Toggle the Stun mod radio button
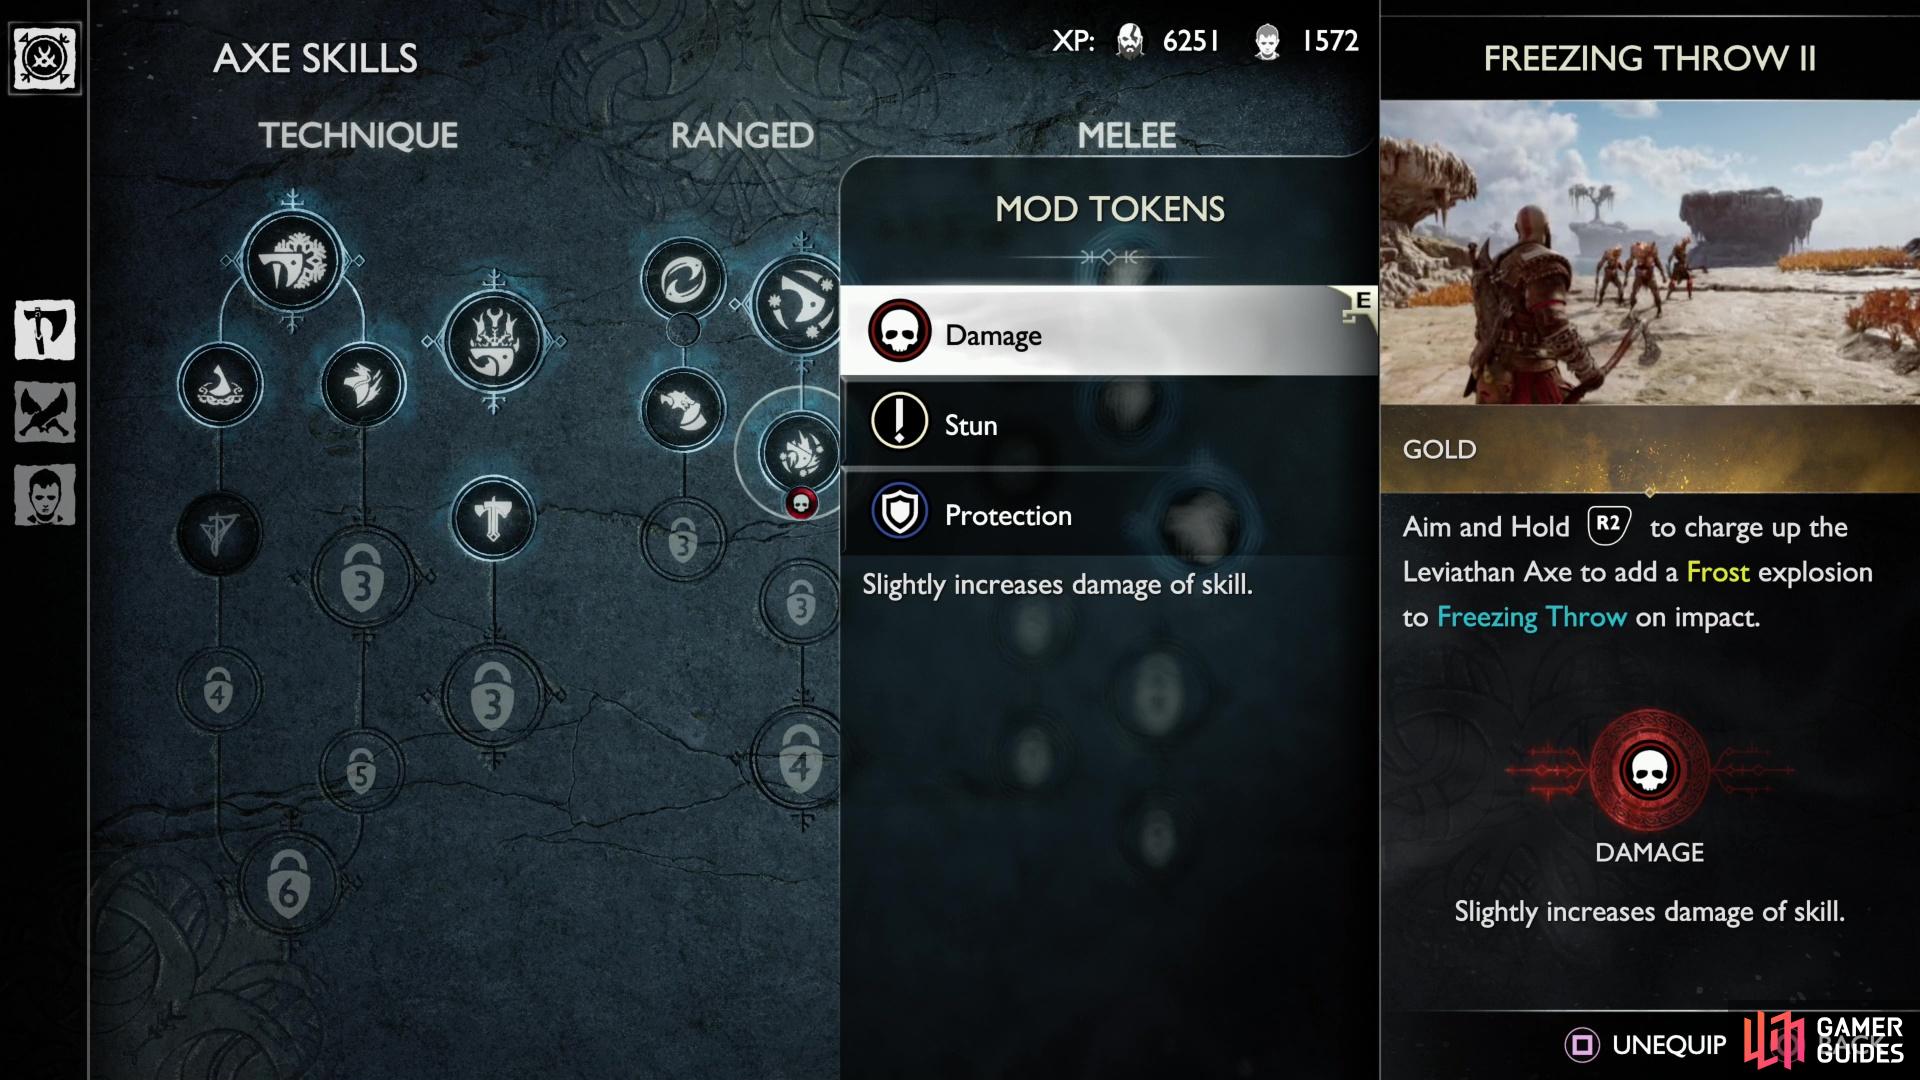Screen dimensions: 1920x1080 point(899,423)
